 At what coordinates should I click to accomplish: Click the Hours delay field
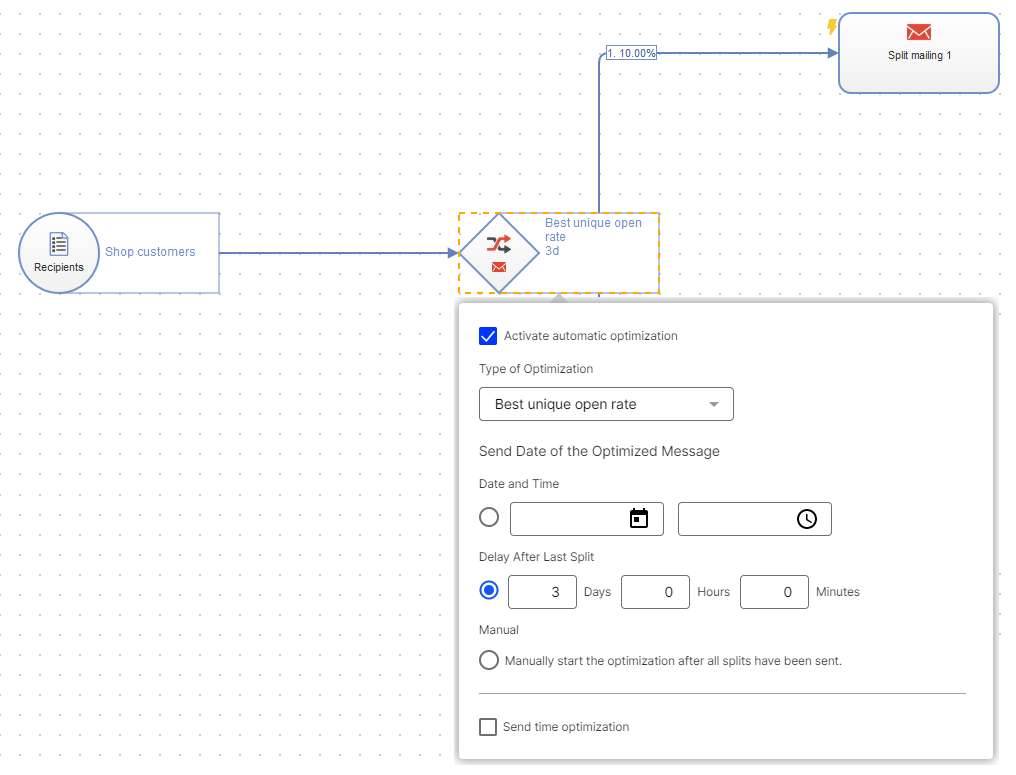(655, 592)
